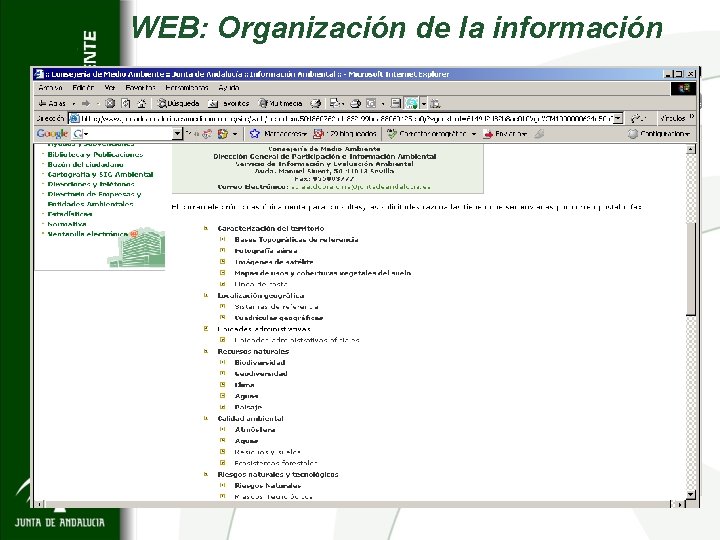Click the Enviar a button
720x540 pixels.
(x=504, y=134)
